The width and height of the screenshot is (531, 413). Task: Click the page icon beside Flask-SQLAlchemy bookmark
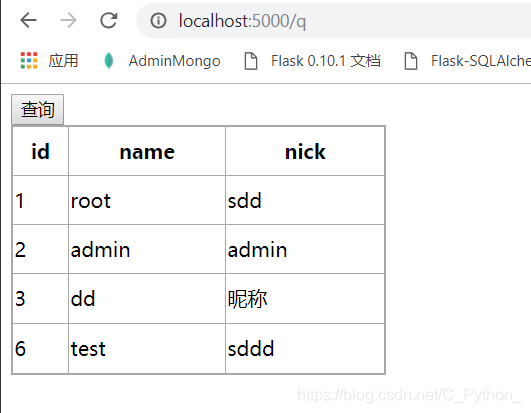coord(411,61)
